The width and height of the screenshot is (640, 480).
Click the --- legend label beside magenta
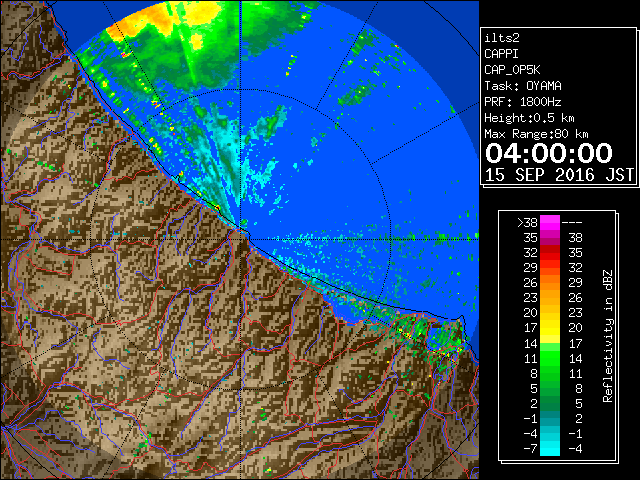pyautogui.click(x=572, y=223)
